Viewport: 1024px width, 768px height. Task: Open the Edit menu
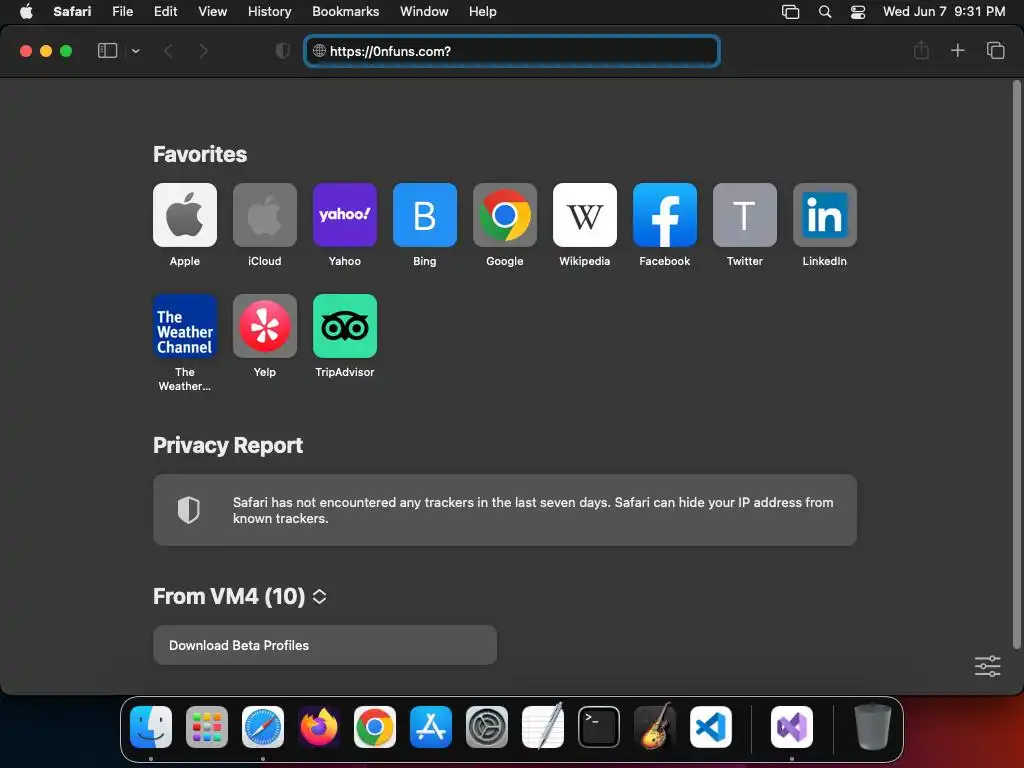coord(165,11)
